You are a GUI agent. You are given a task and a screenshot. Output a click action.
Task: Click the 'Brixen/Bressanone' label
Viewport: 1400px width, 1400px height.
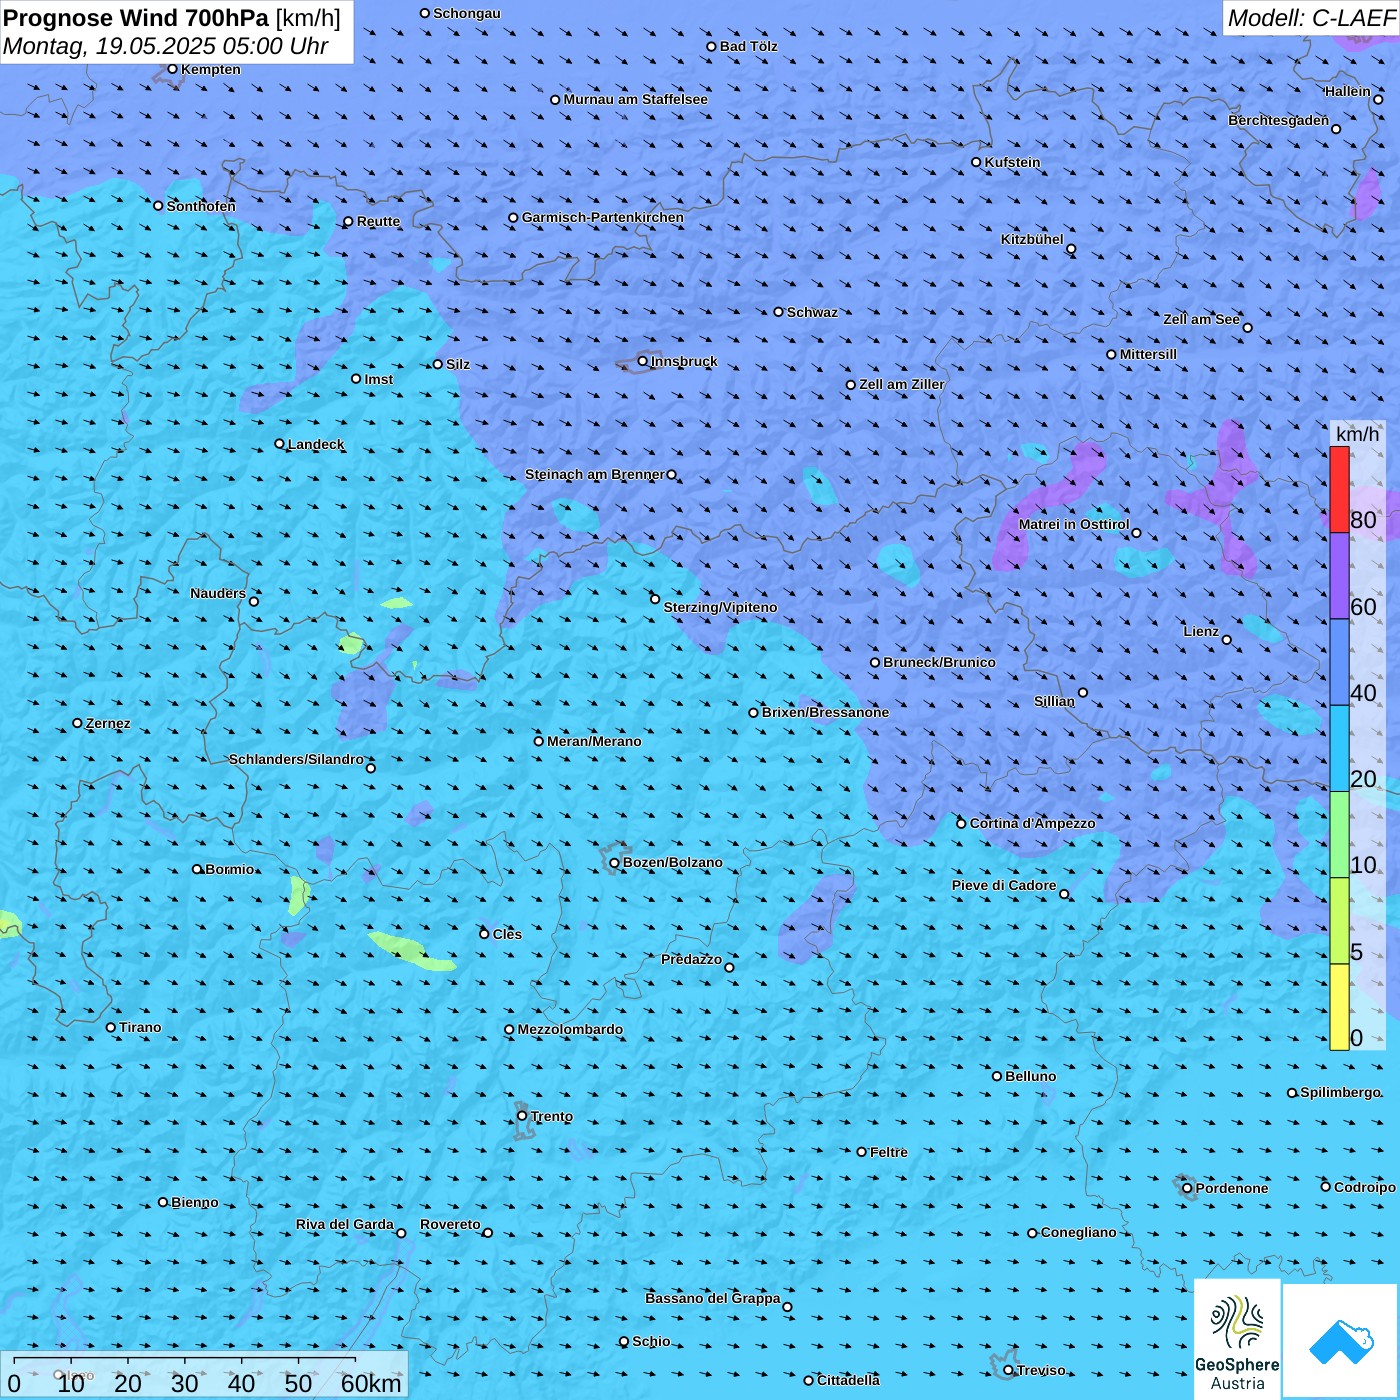pyautogui.click(x=825, y=712)
